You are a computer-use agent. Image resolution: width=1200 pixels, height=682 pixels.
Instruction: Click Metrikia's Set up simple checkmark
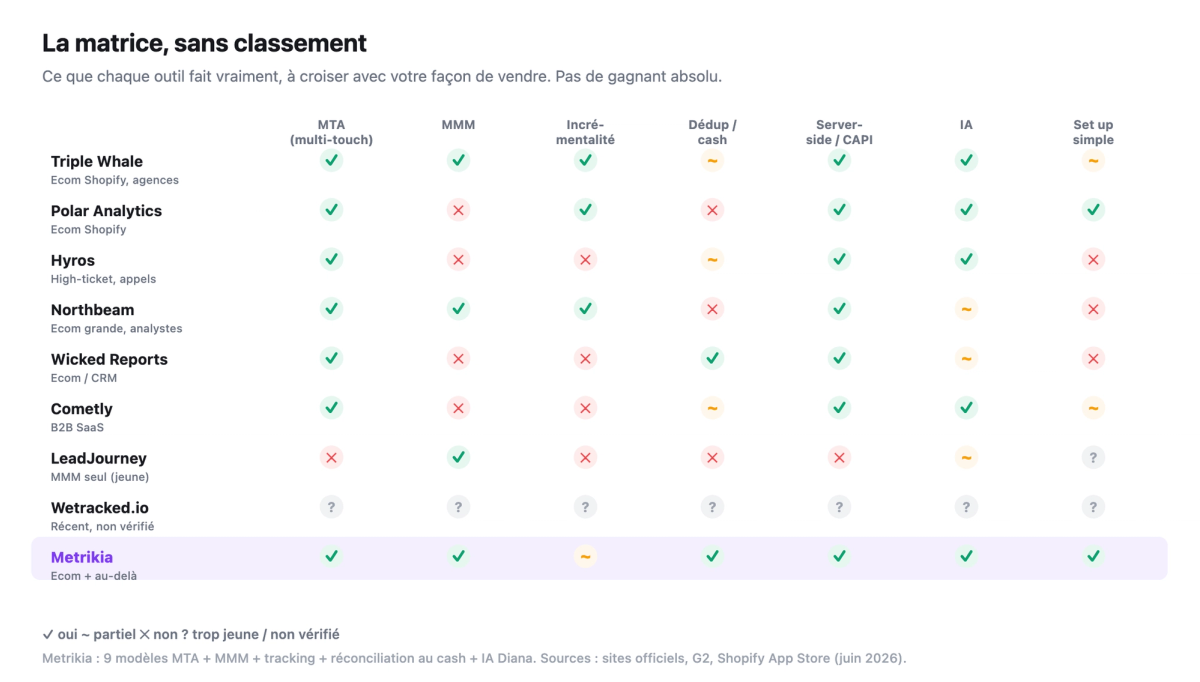(x=1093, y=556)
